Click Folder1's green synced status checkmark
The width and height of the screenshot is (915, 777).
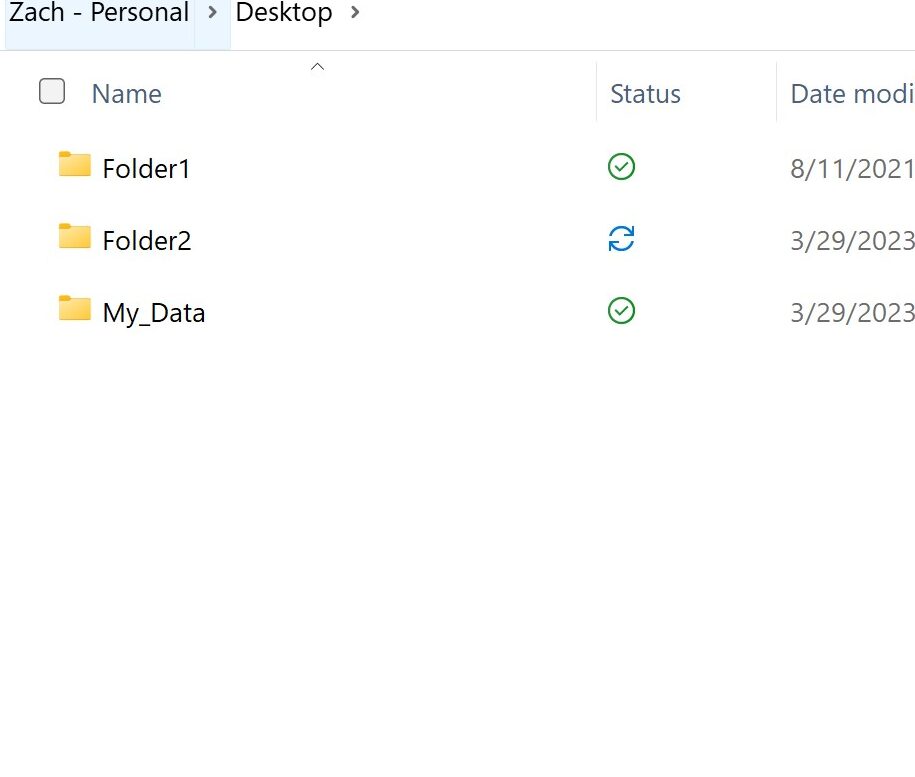(x=621, y=167)
